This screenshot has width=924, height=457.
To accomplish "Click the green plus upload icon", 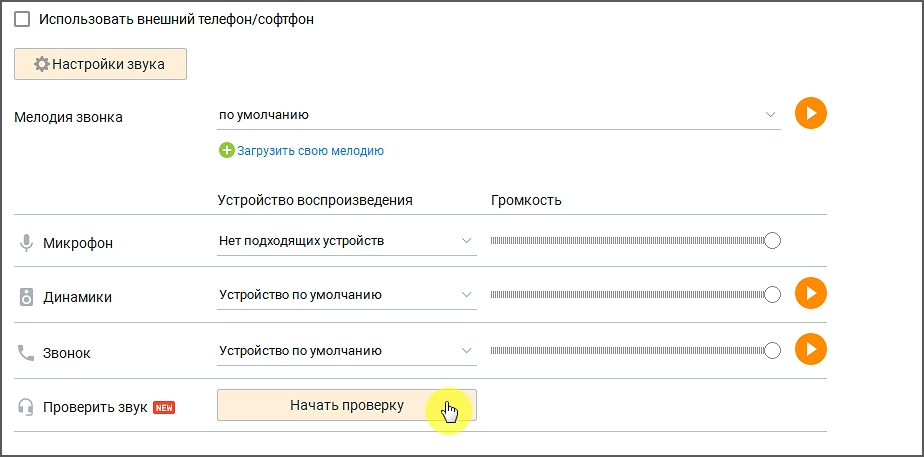I will 226,151.
